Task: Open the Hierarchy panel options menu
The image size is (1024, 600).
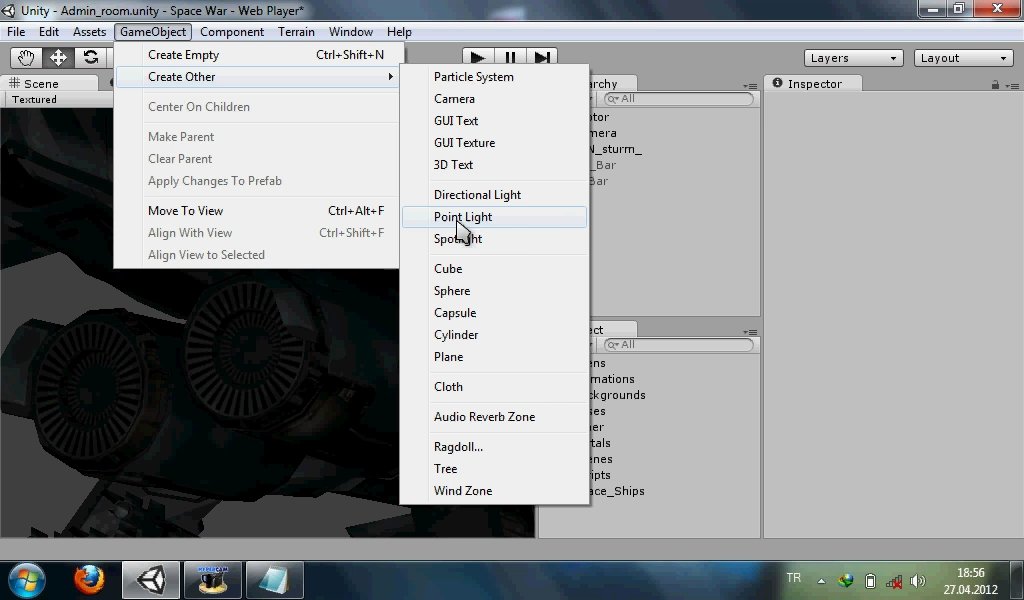Action: click(x=750, y=86)
